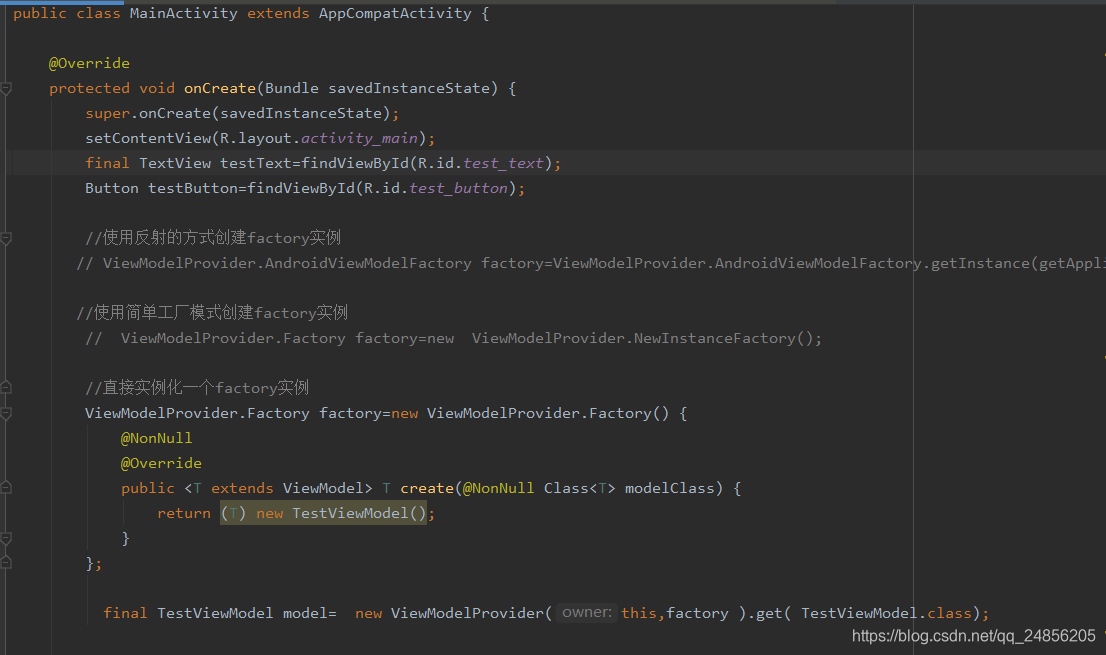Open the CSDN blog watermark link
The height and width of the screenshot is (655, 1106).
point(975,636)
